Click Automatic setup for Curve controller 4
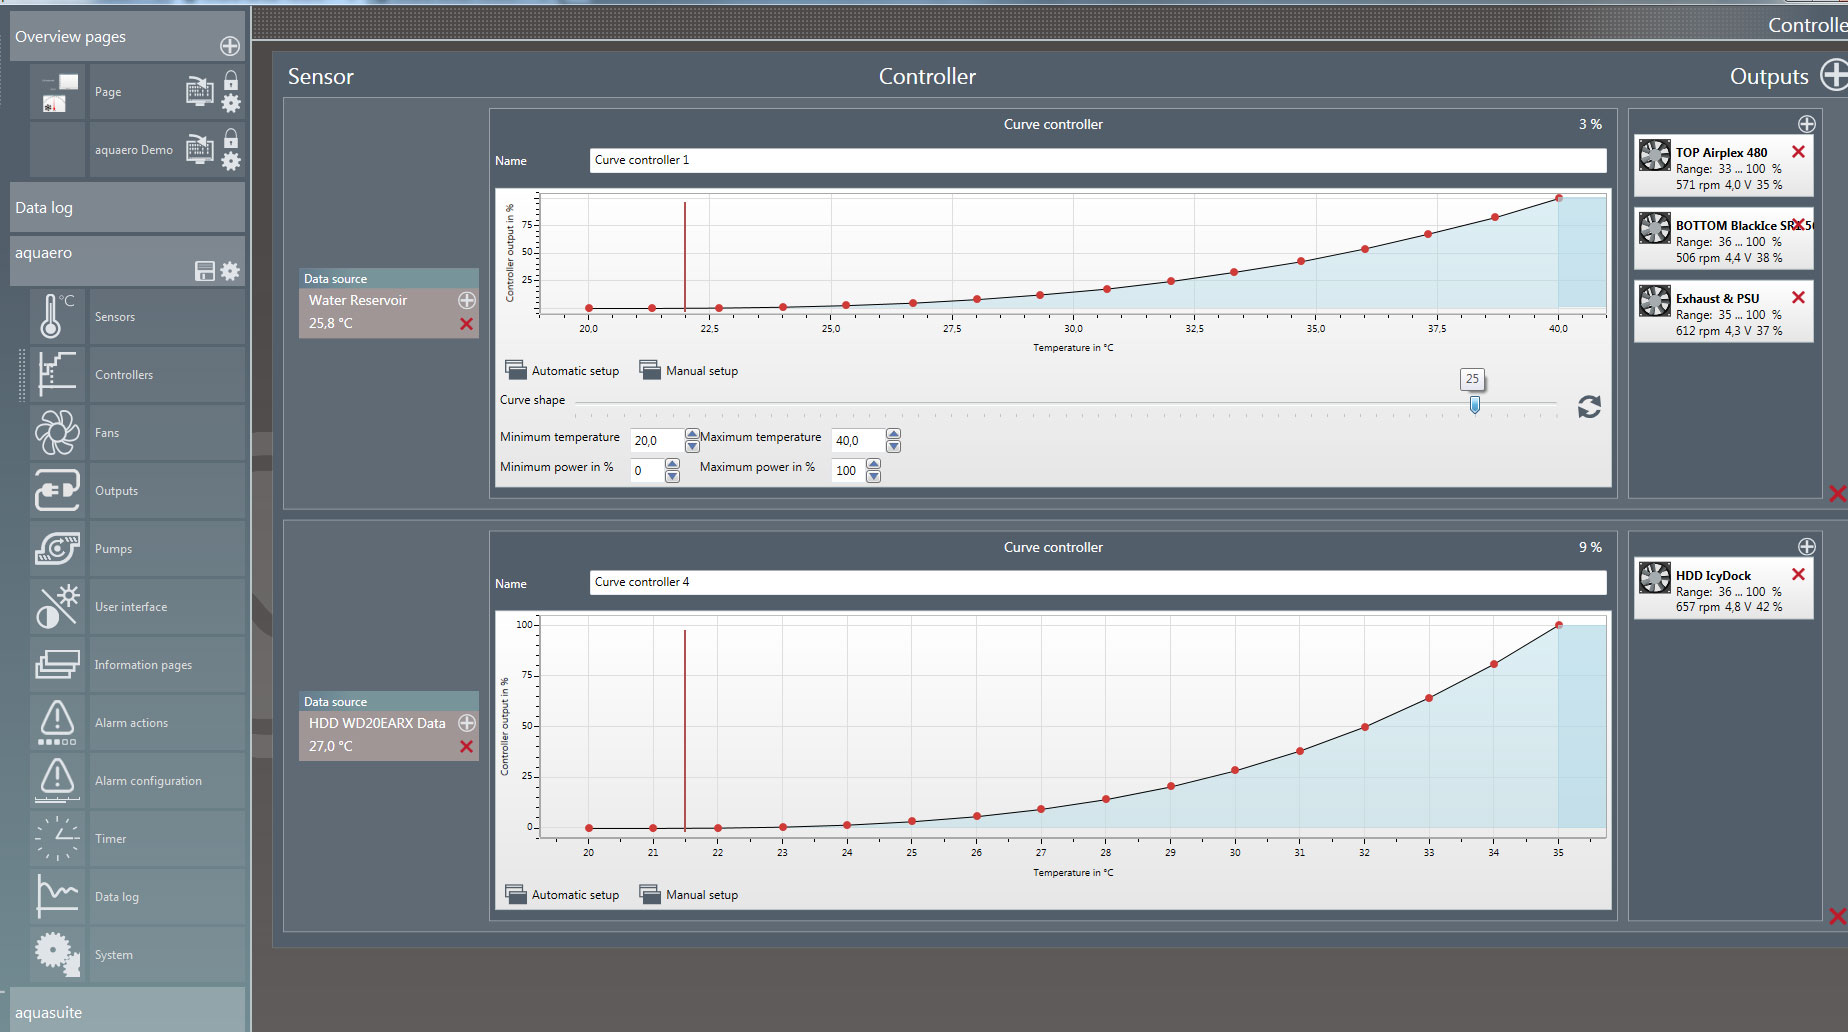 tap(562, 894)
